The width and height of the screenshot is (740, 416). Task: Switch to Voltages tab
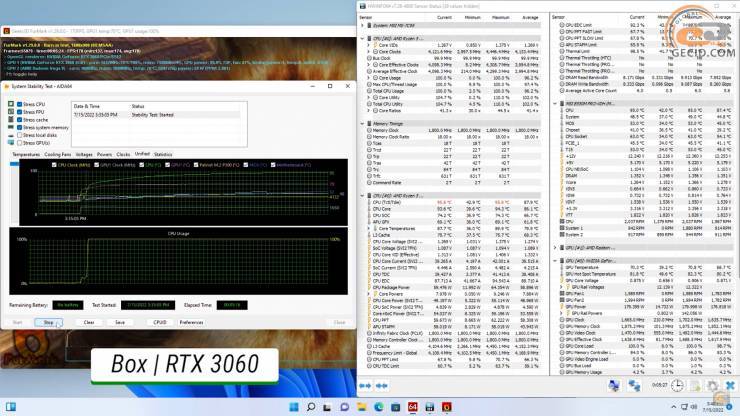(x=84, y=154)
